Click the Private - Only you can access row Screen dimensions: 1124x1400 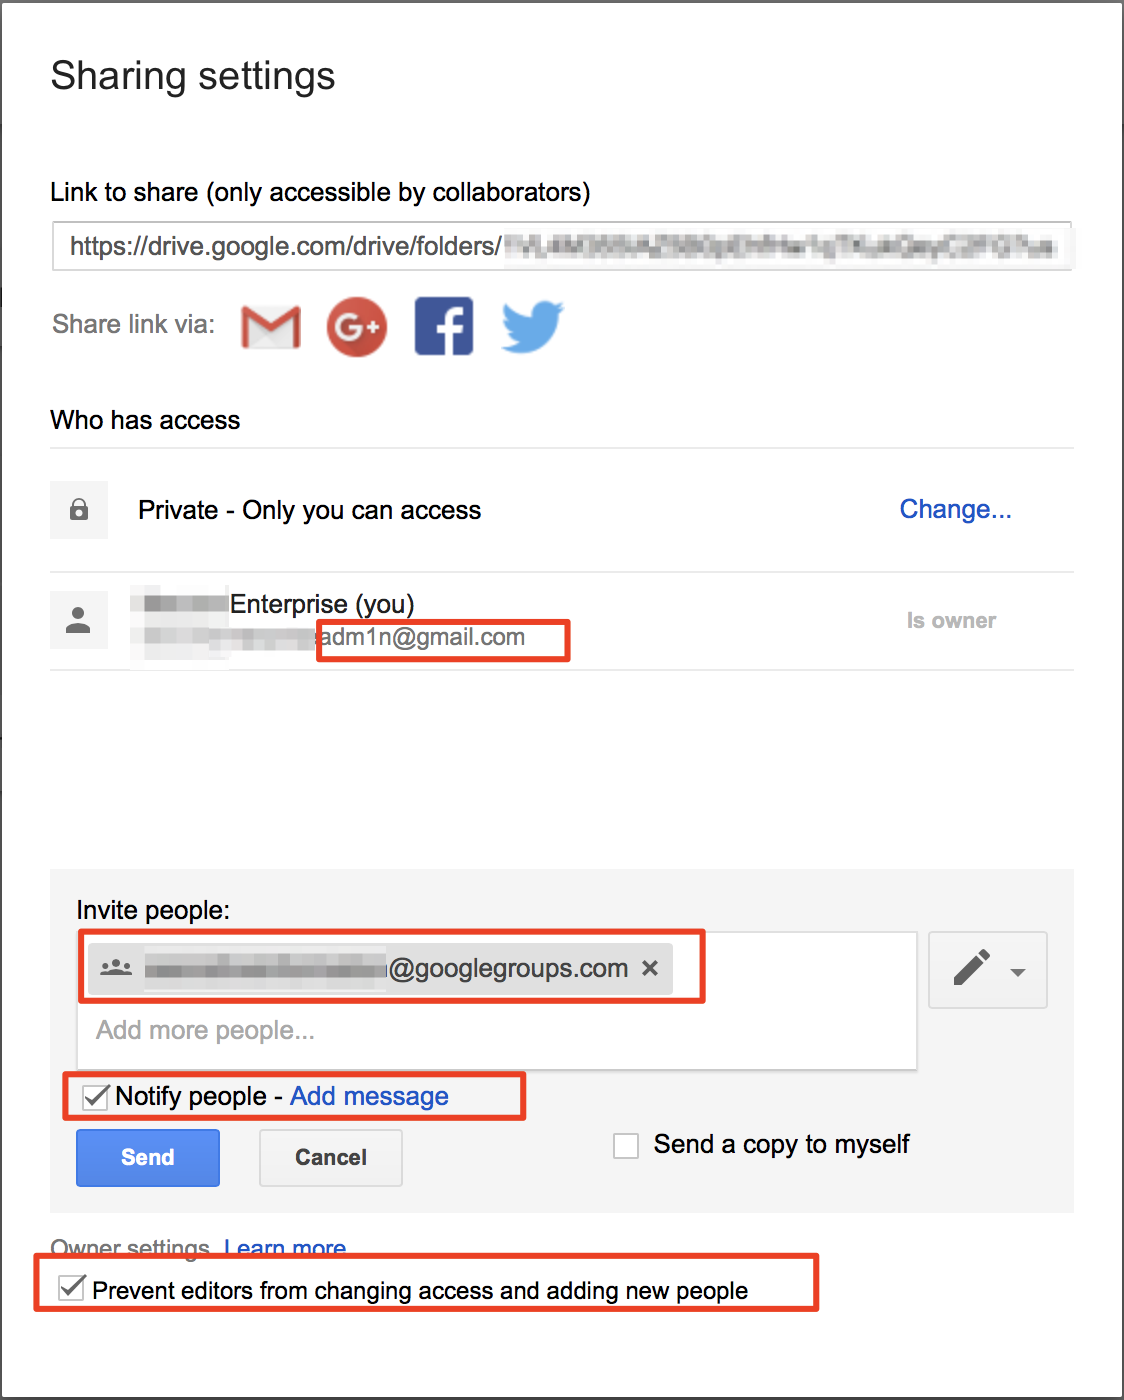(x=310, y=511)
